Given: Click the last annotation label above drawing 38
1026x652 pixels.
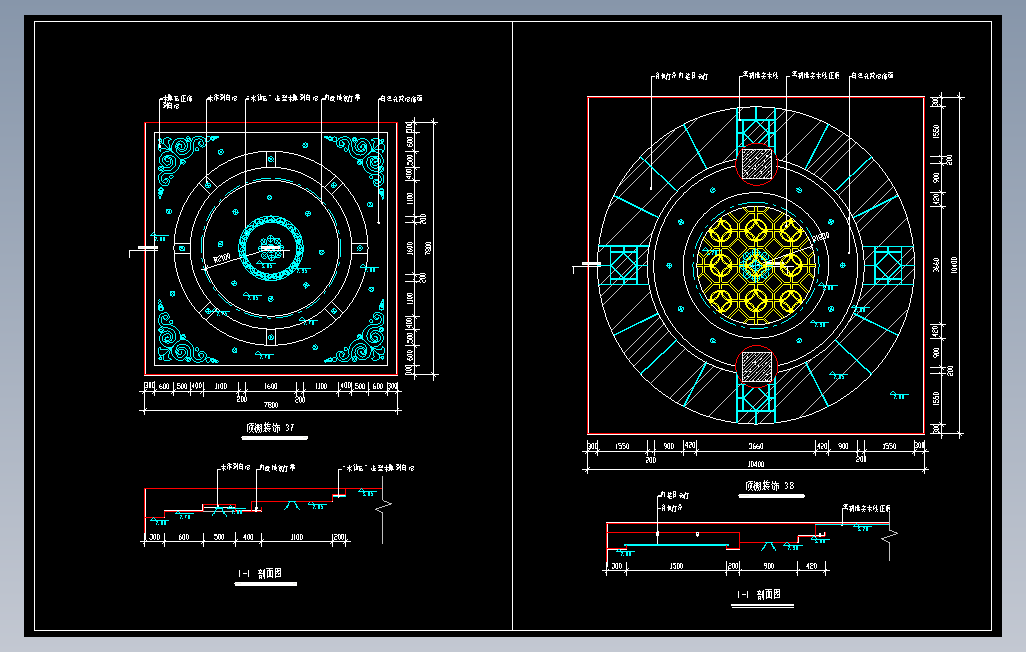Looking at the screenshot, I should click(873, 76).
